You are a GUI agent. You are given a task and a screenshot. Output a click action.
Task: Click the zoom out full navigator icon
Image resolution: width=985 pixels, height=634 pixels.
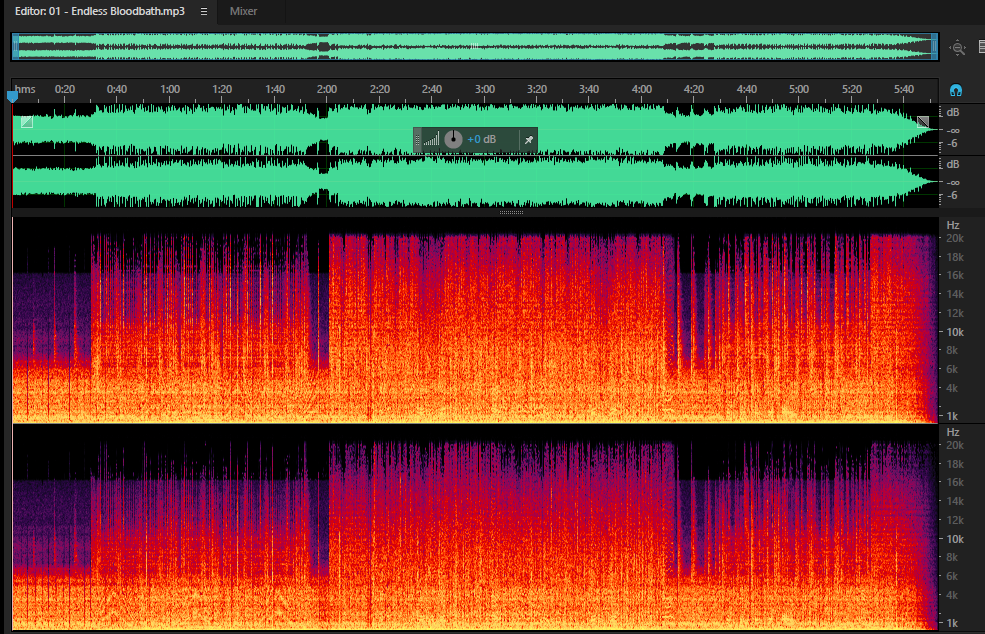(957, 48)
